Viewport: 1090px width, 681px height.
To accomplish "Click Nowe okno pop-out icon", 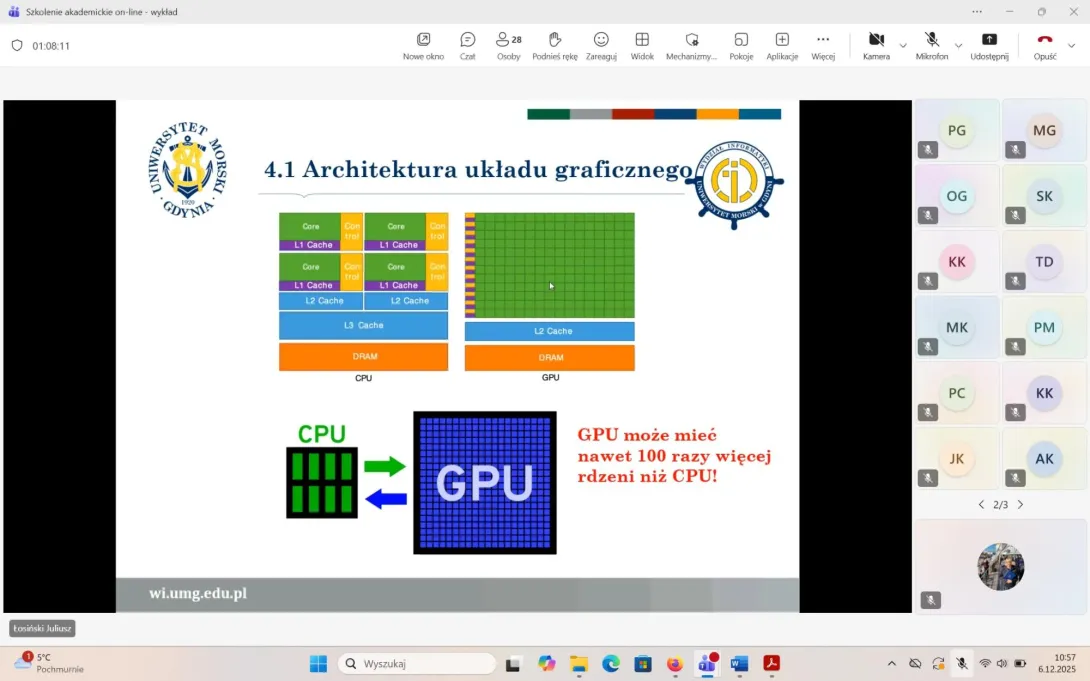I will [423, 45].
